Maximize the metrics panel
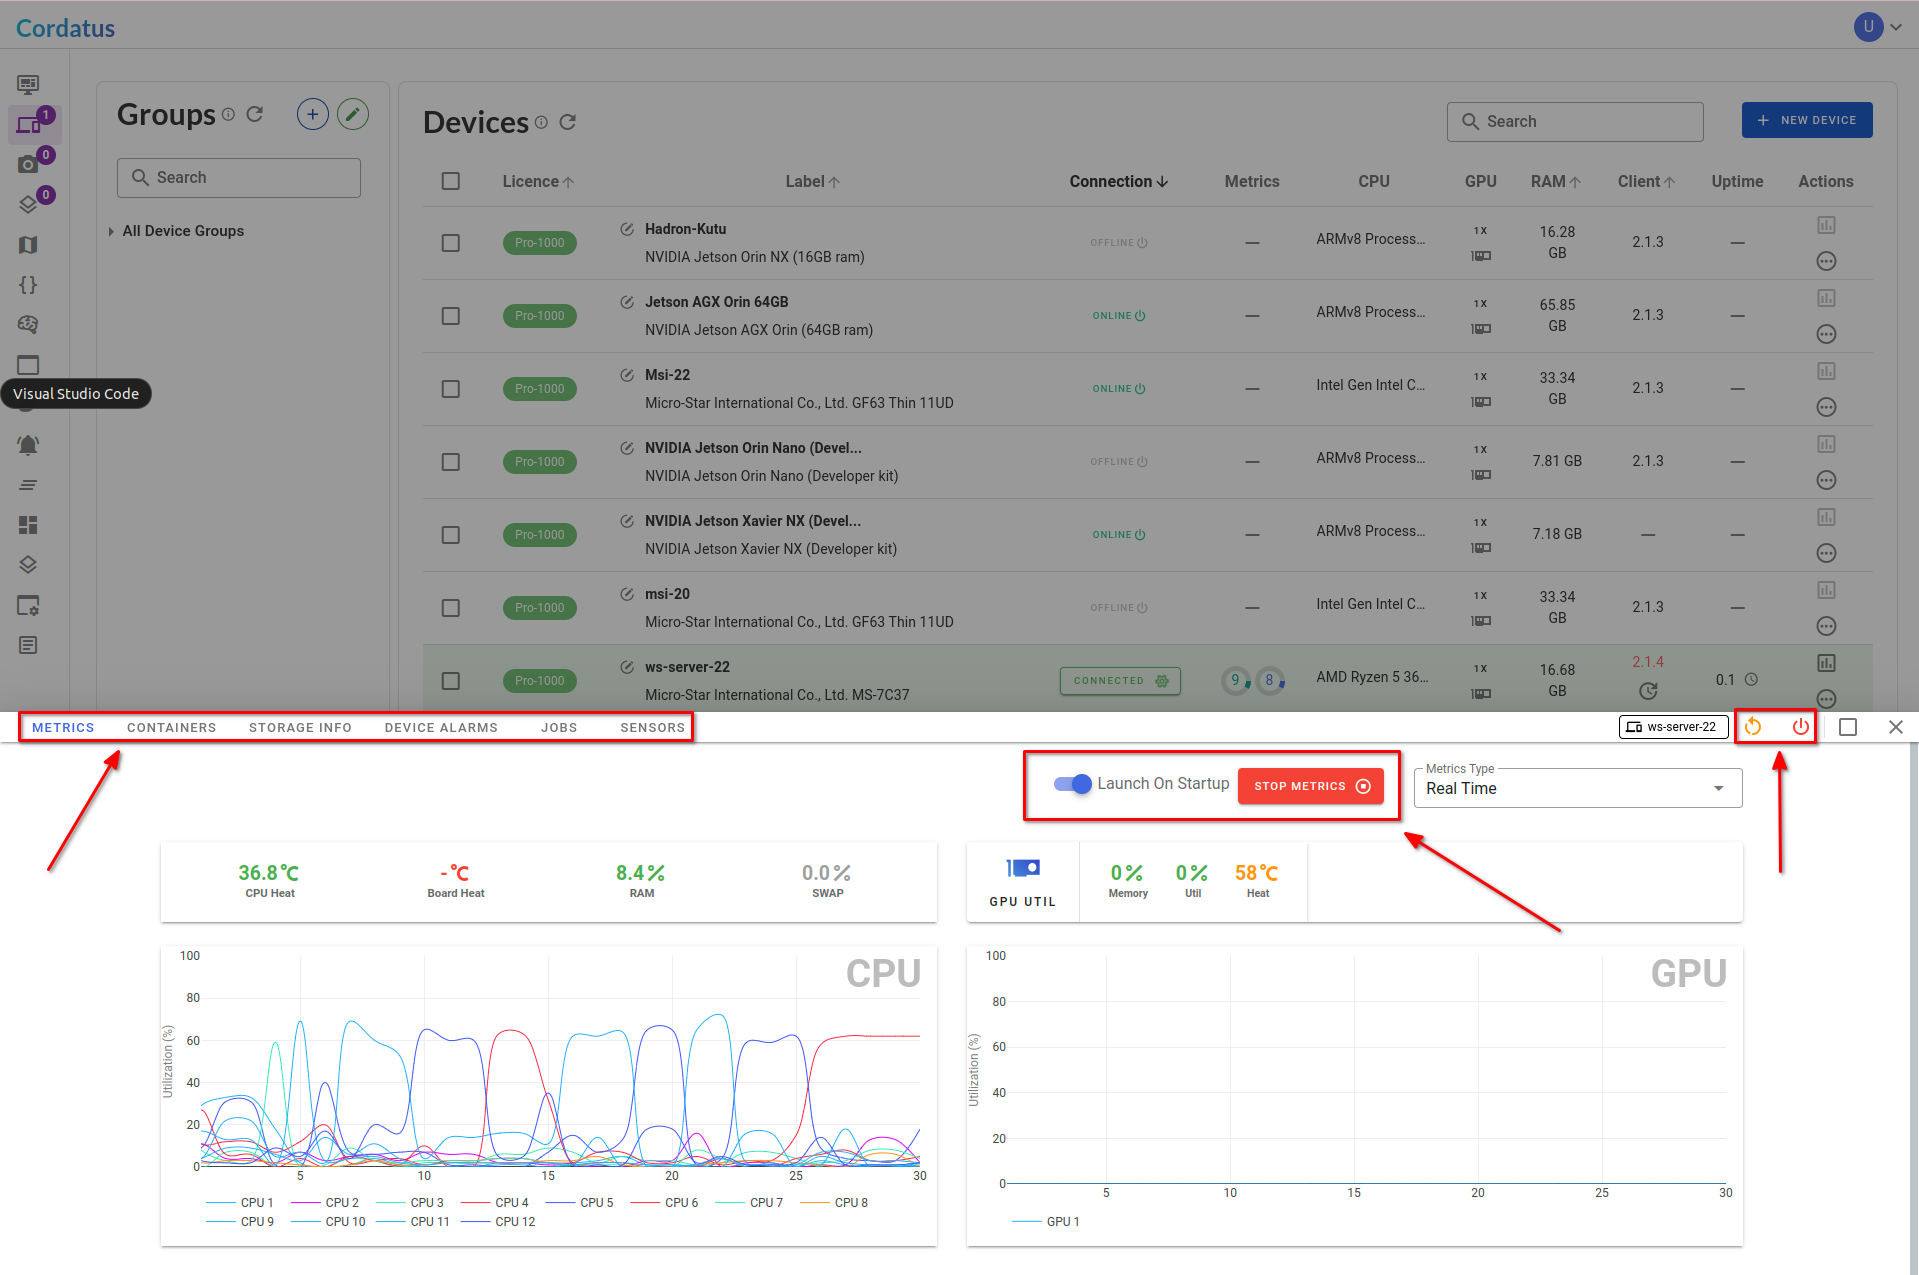Viewport: 1919px width, 1275px height. click(1848, 727)
